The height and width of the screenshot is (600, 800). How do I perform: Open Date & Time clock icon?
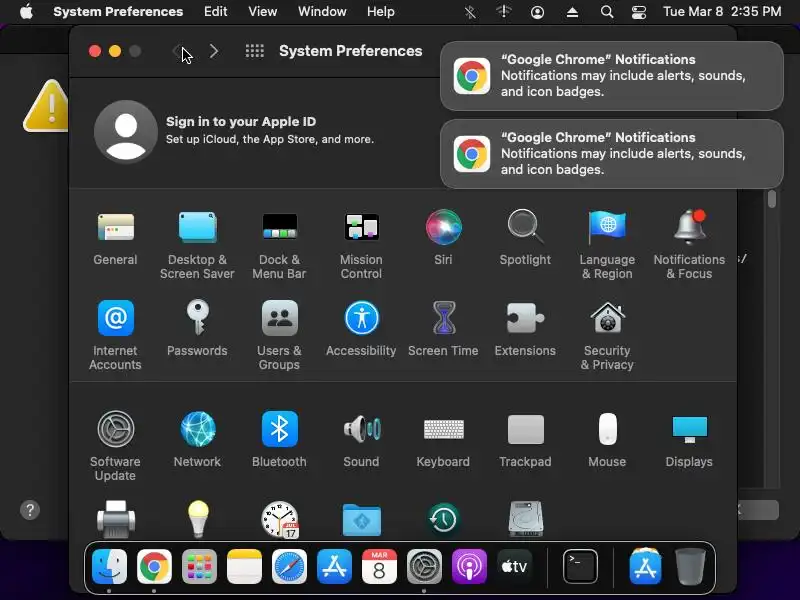[x=280, y=519]
